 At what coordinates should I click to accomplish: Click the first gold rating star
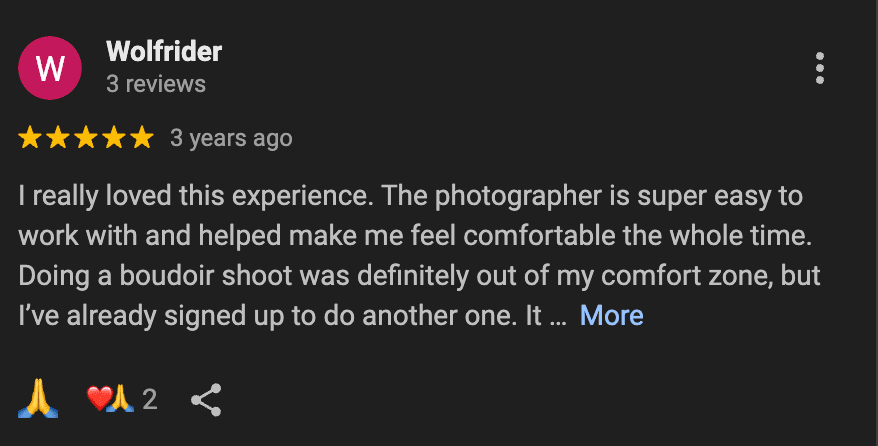pyautogui.click(x=30, y=138)
